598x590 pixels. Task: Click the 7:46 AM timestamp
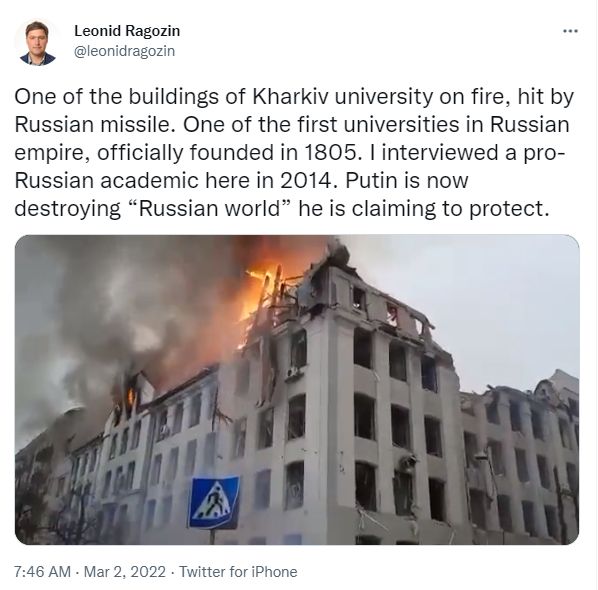pyautogui.click(x=42, y=572)
